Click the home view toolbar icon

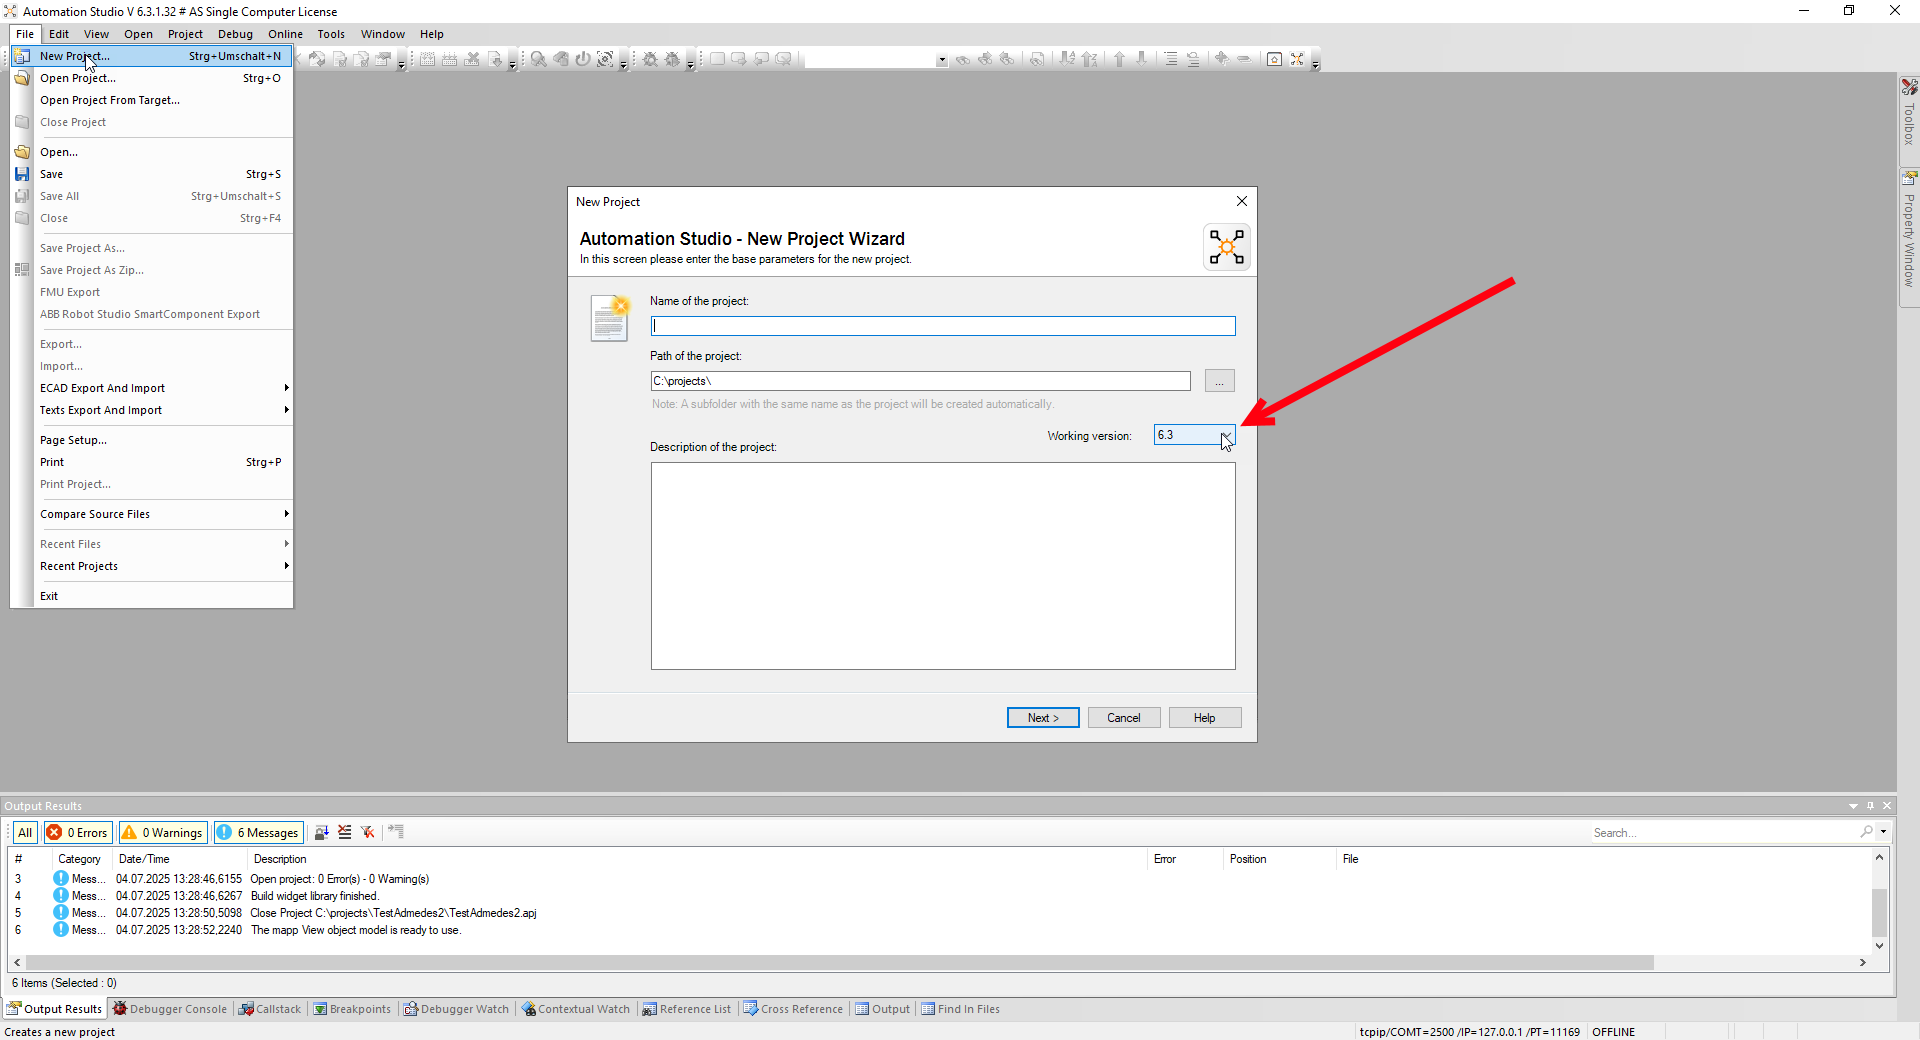pyautogui.click(x=1274, y=59)
